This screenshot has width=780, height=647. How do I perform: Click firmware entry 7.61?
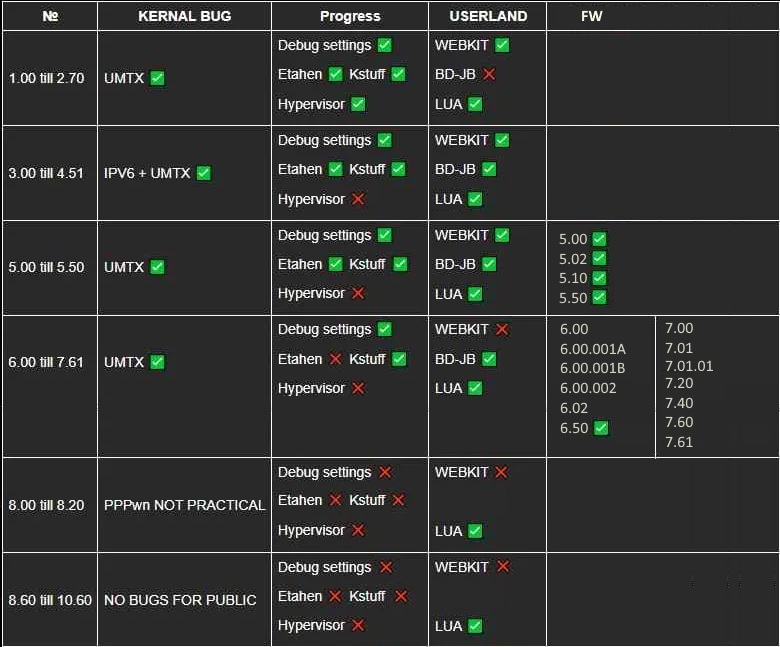(679, 442)
